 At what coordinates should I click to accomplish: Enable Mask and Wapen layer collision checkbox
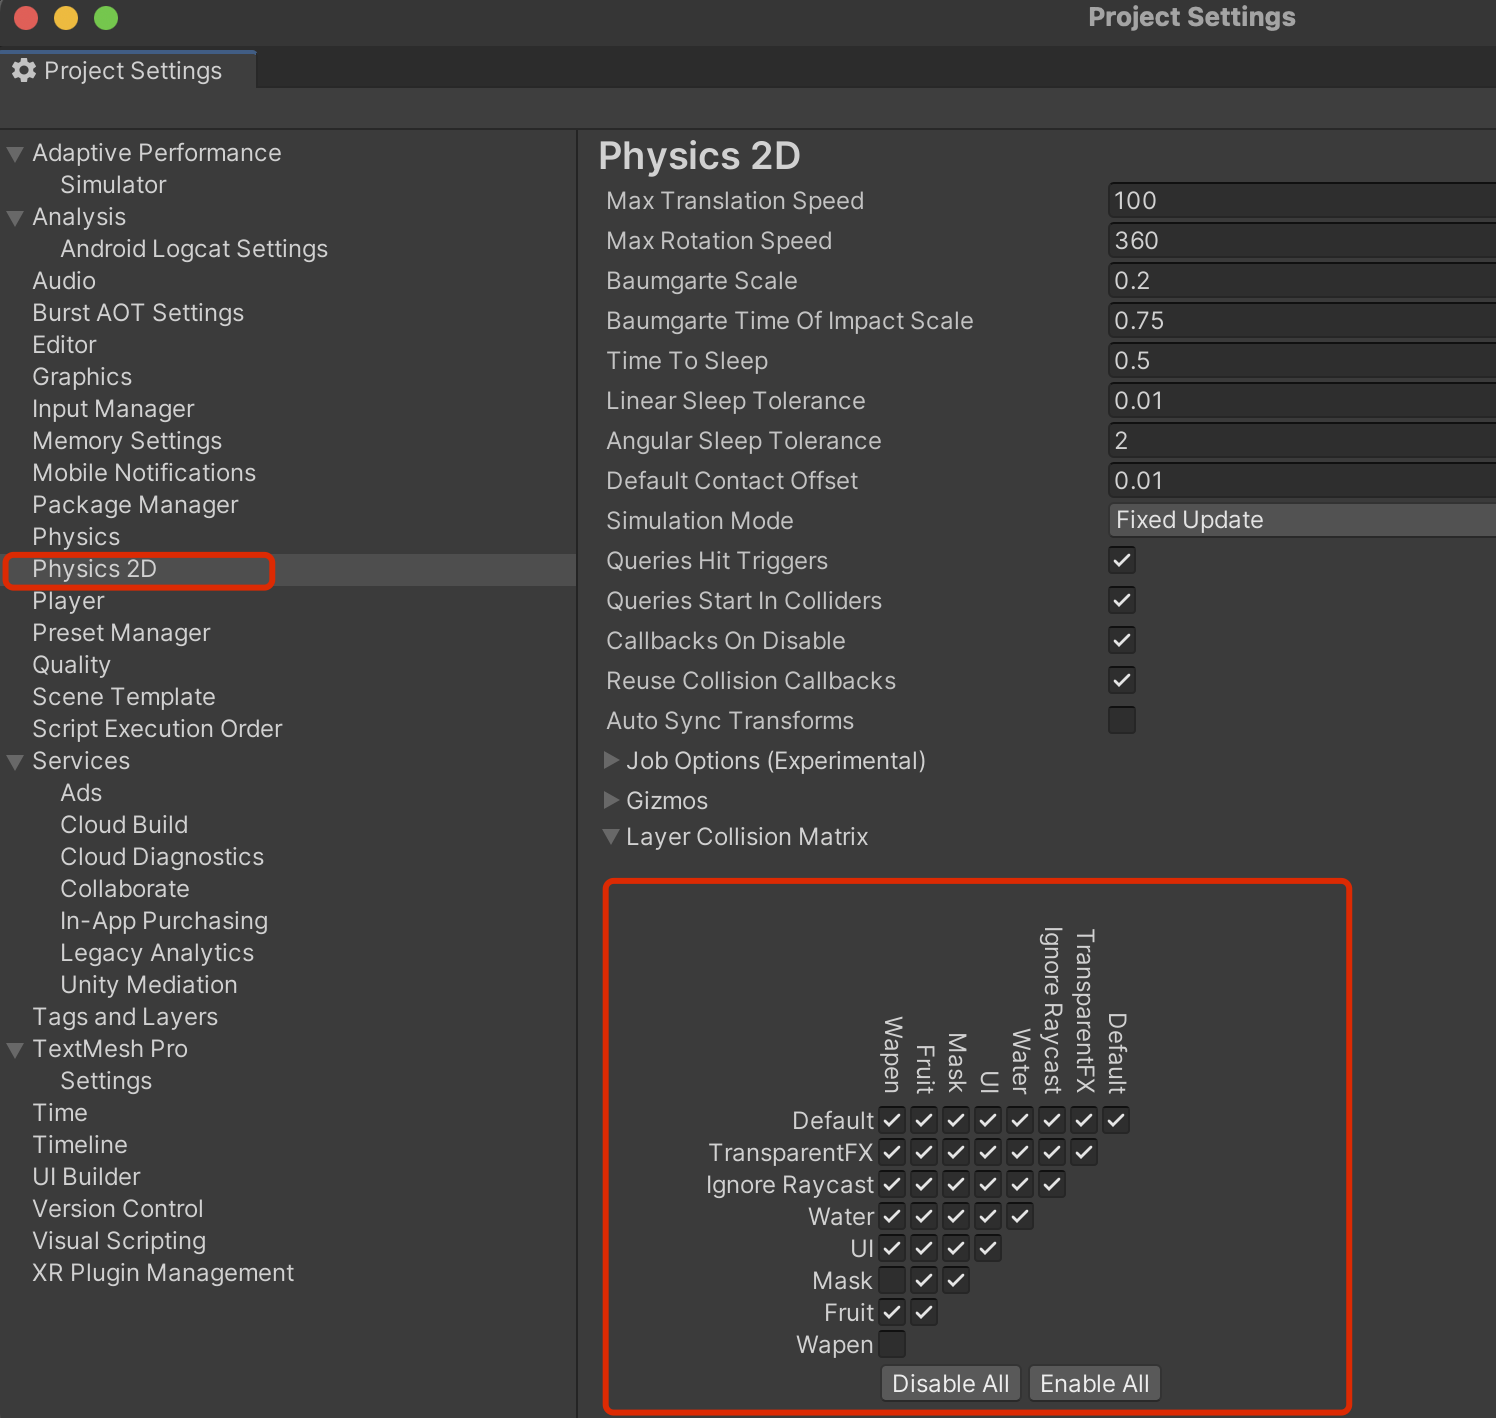(x=892, y=1280)
